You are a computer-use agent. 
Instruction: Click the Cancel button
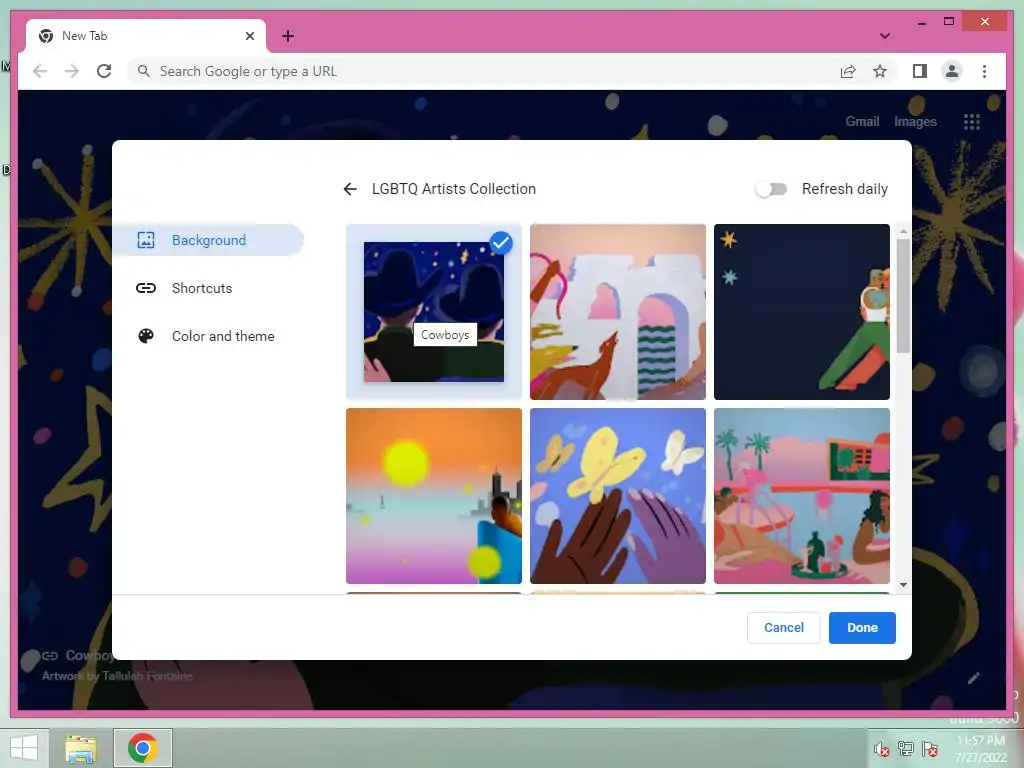[784, 628]
